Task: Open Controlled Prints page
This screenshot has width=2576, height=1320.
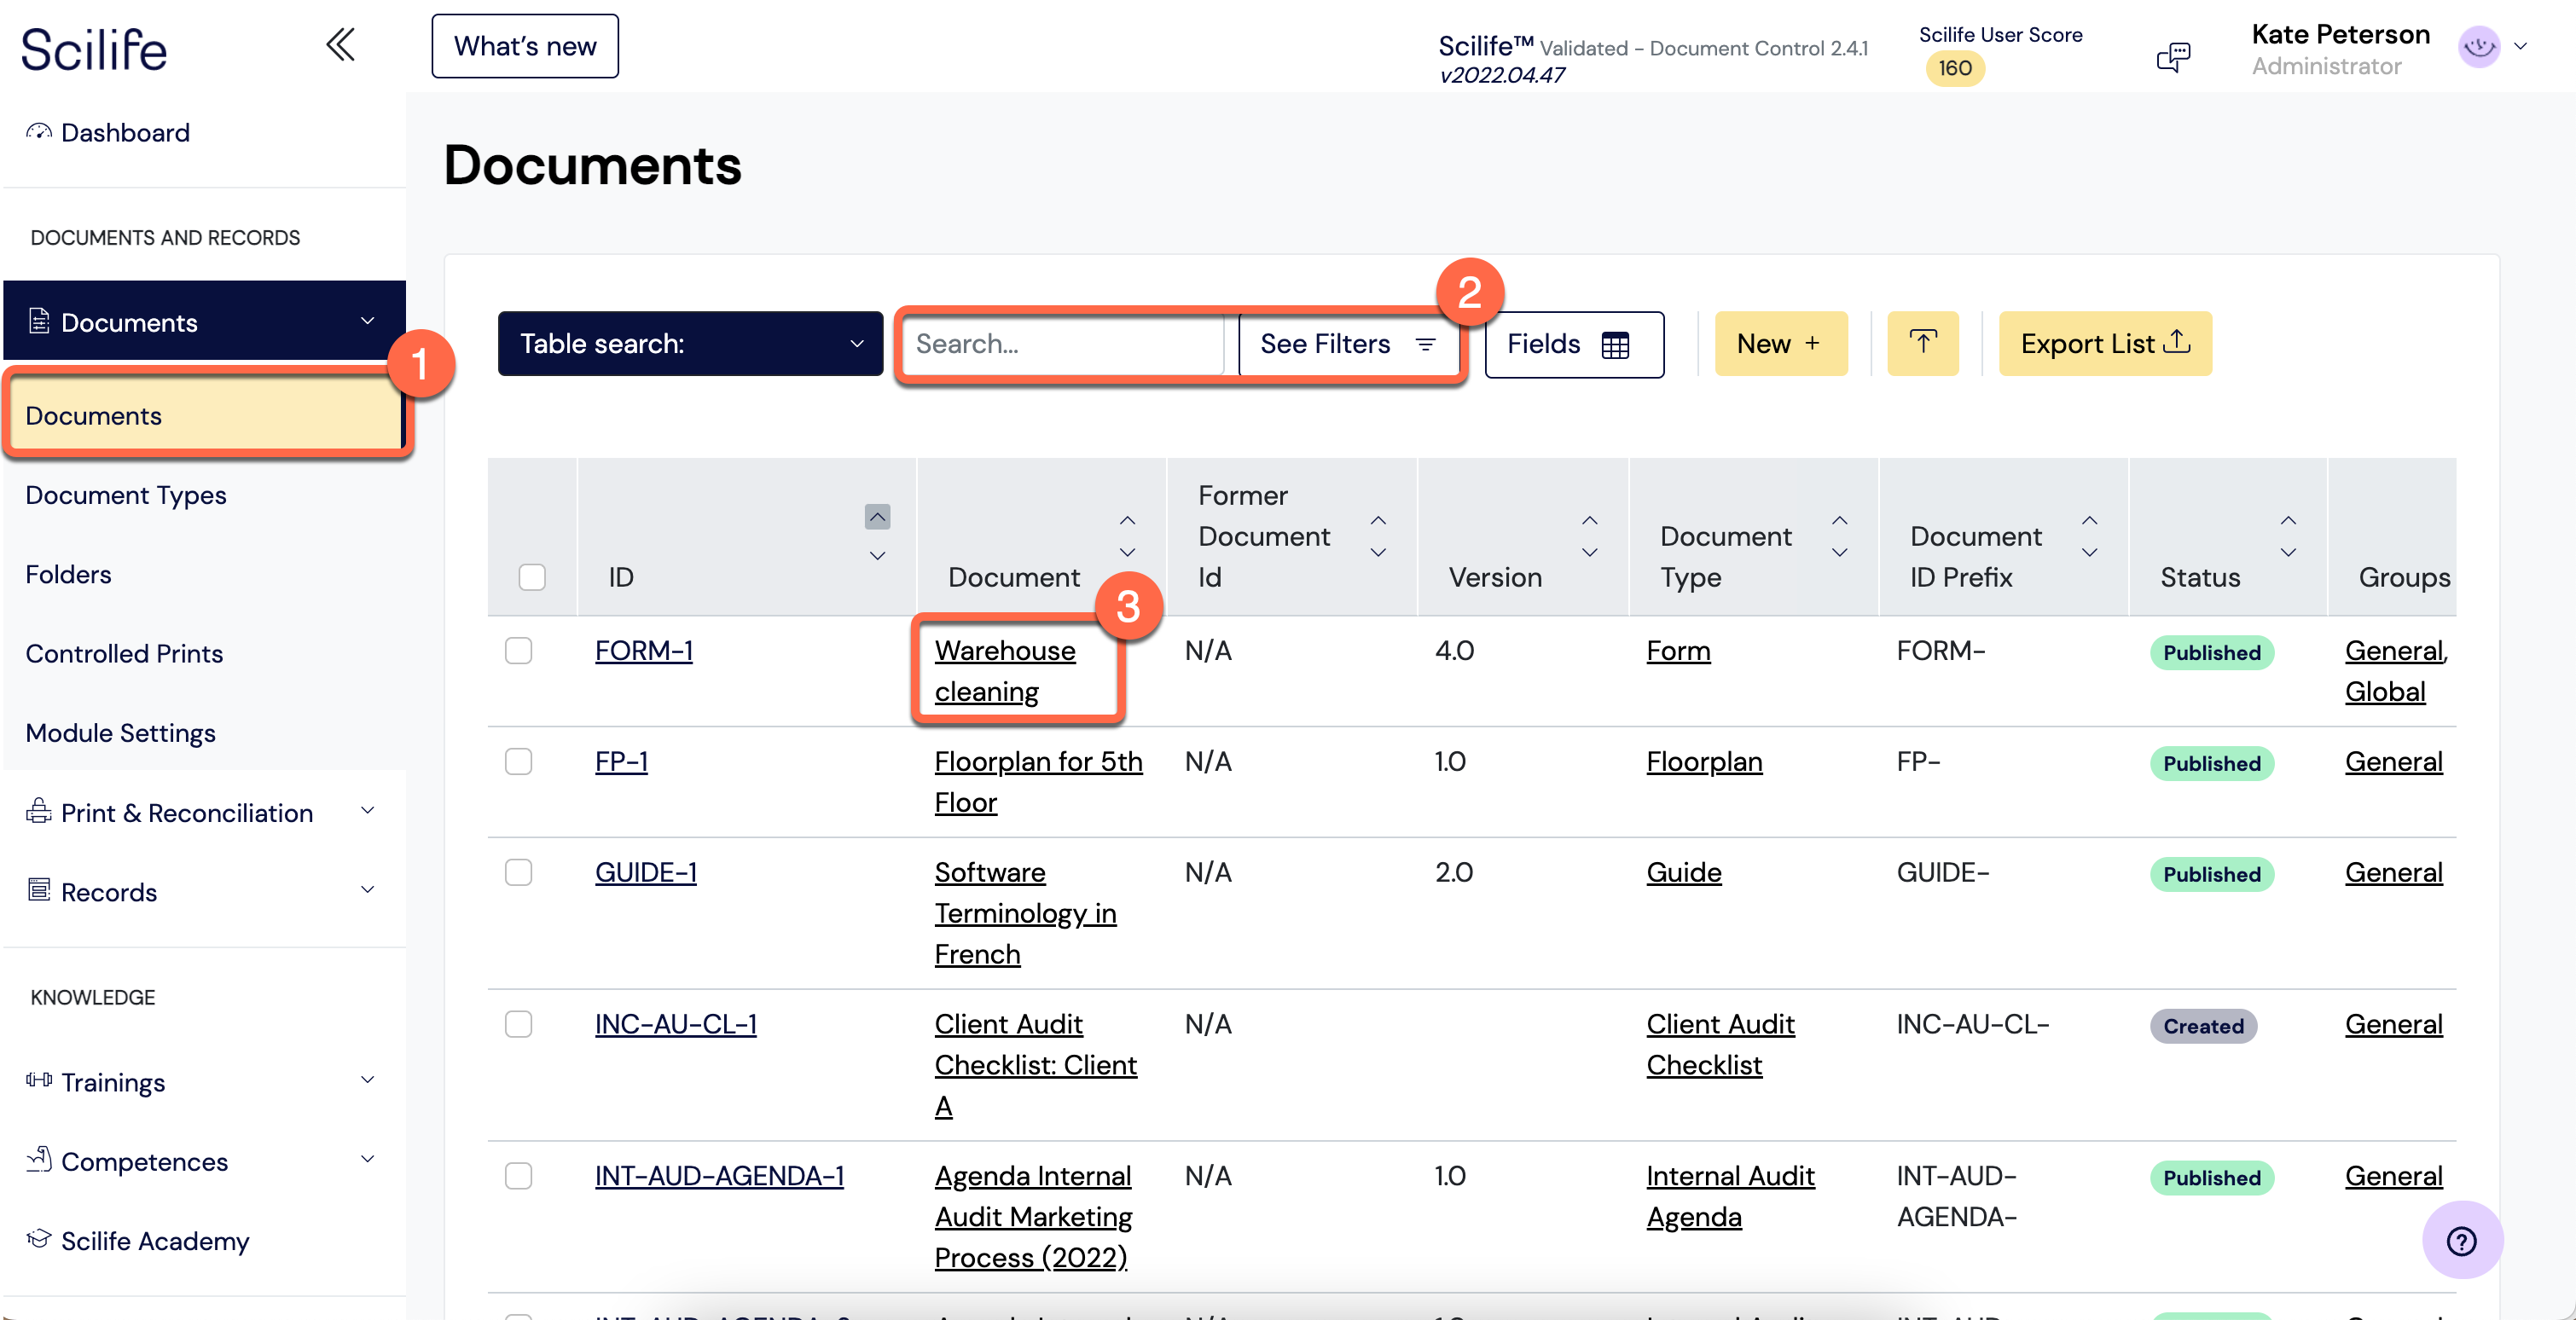Action: [x=124, y=653]
